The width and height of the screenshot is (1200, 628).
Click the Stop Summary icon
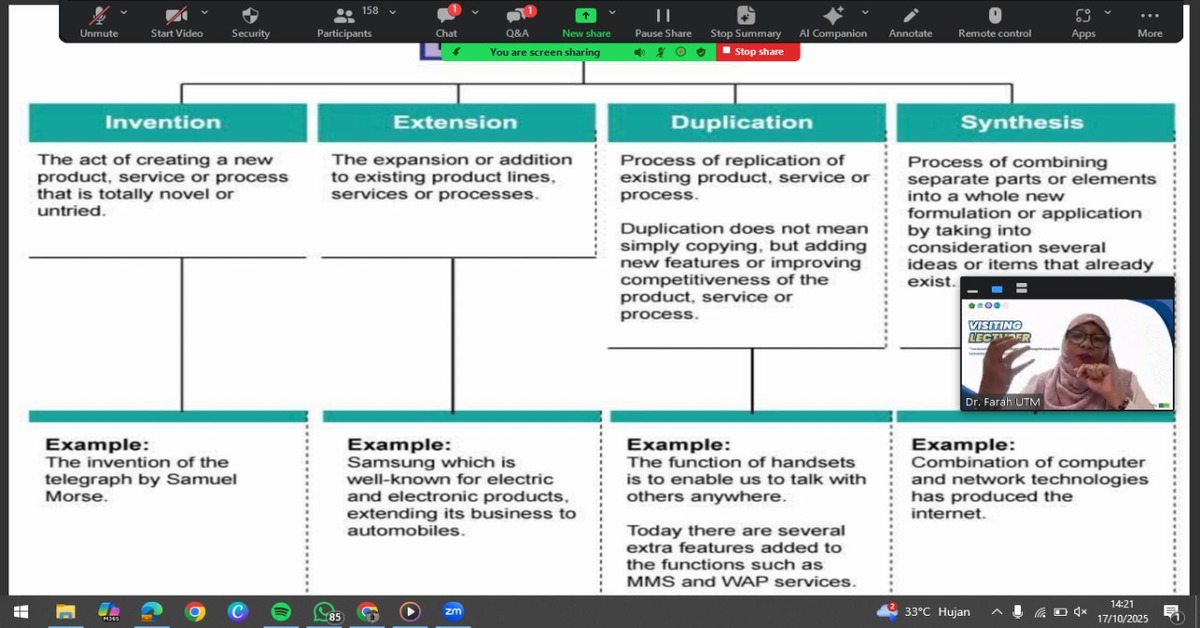[745, 20]
